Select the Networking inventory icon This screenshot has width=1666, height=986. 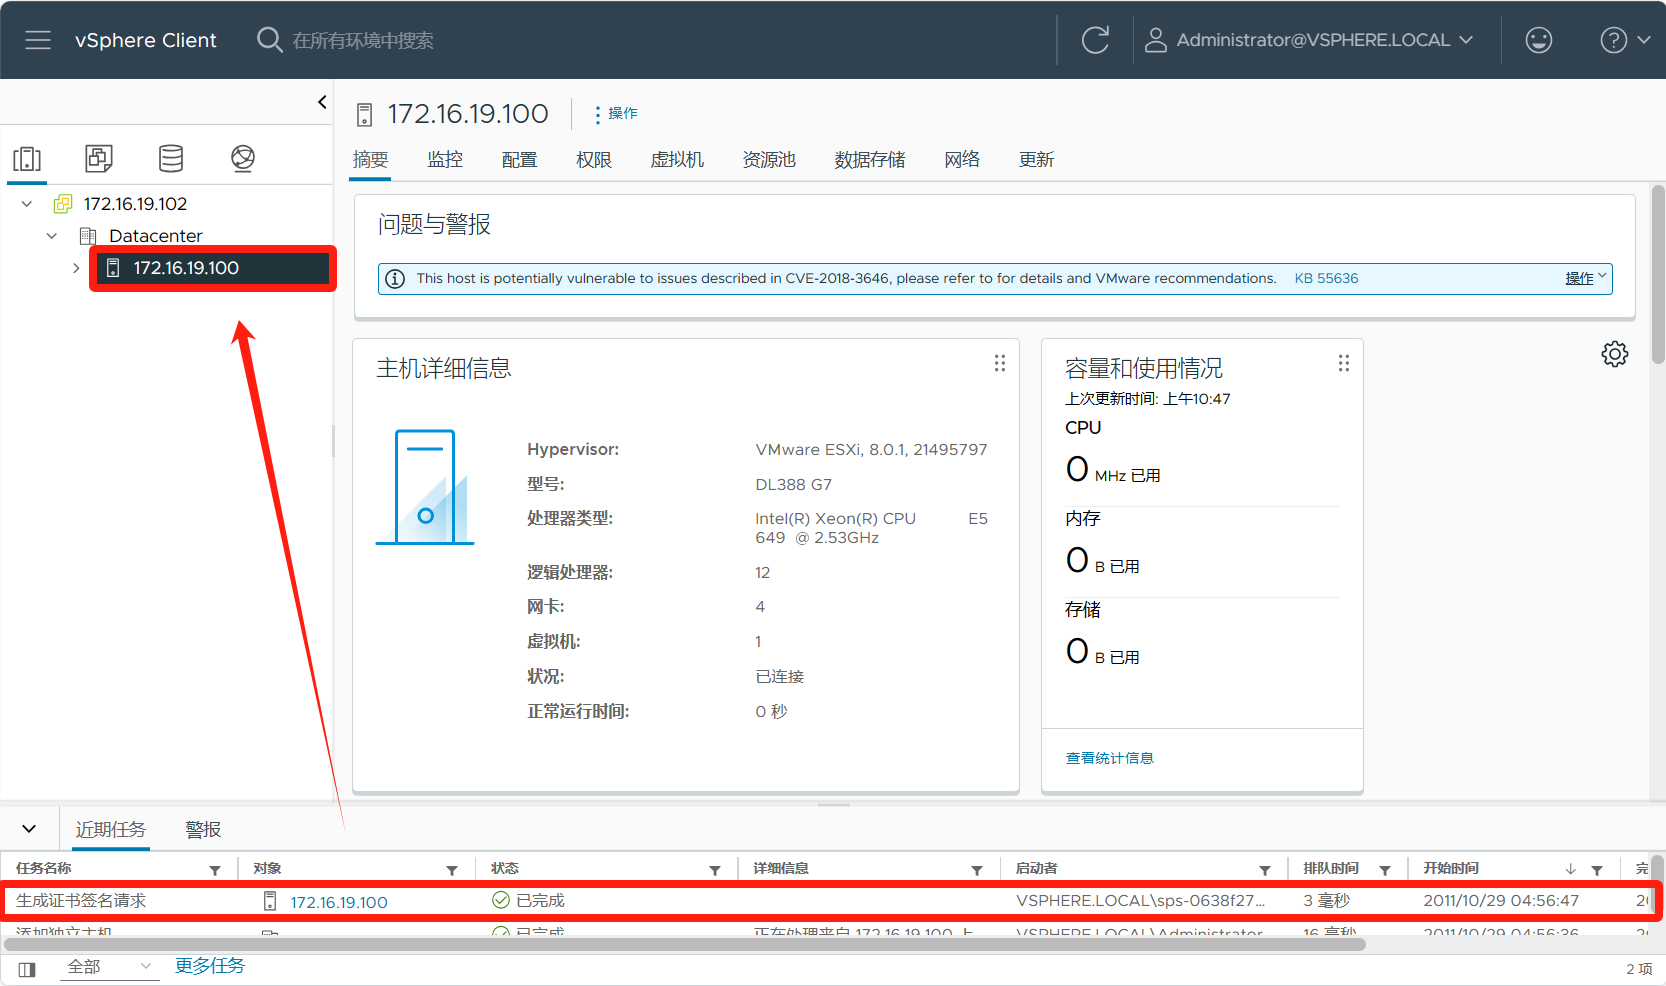click(x=243, y=158)
